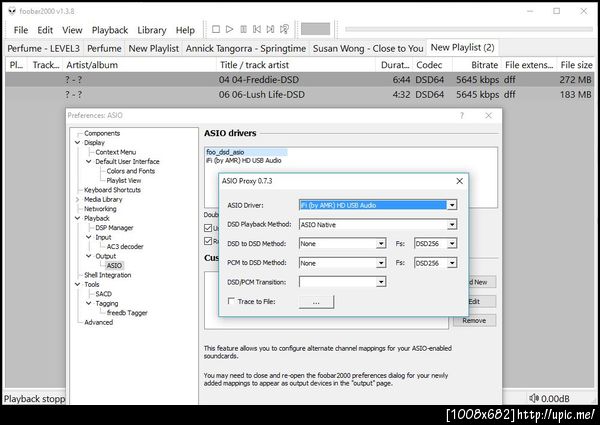Click the Codec column header

(433, 65)
